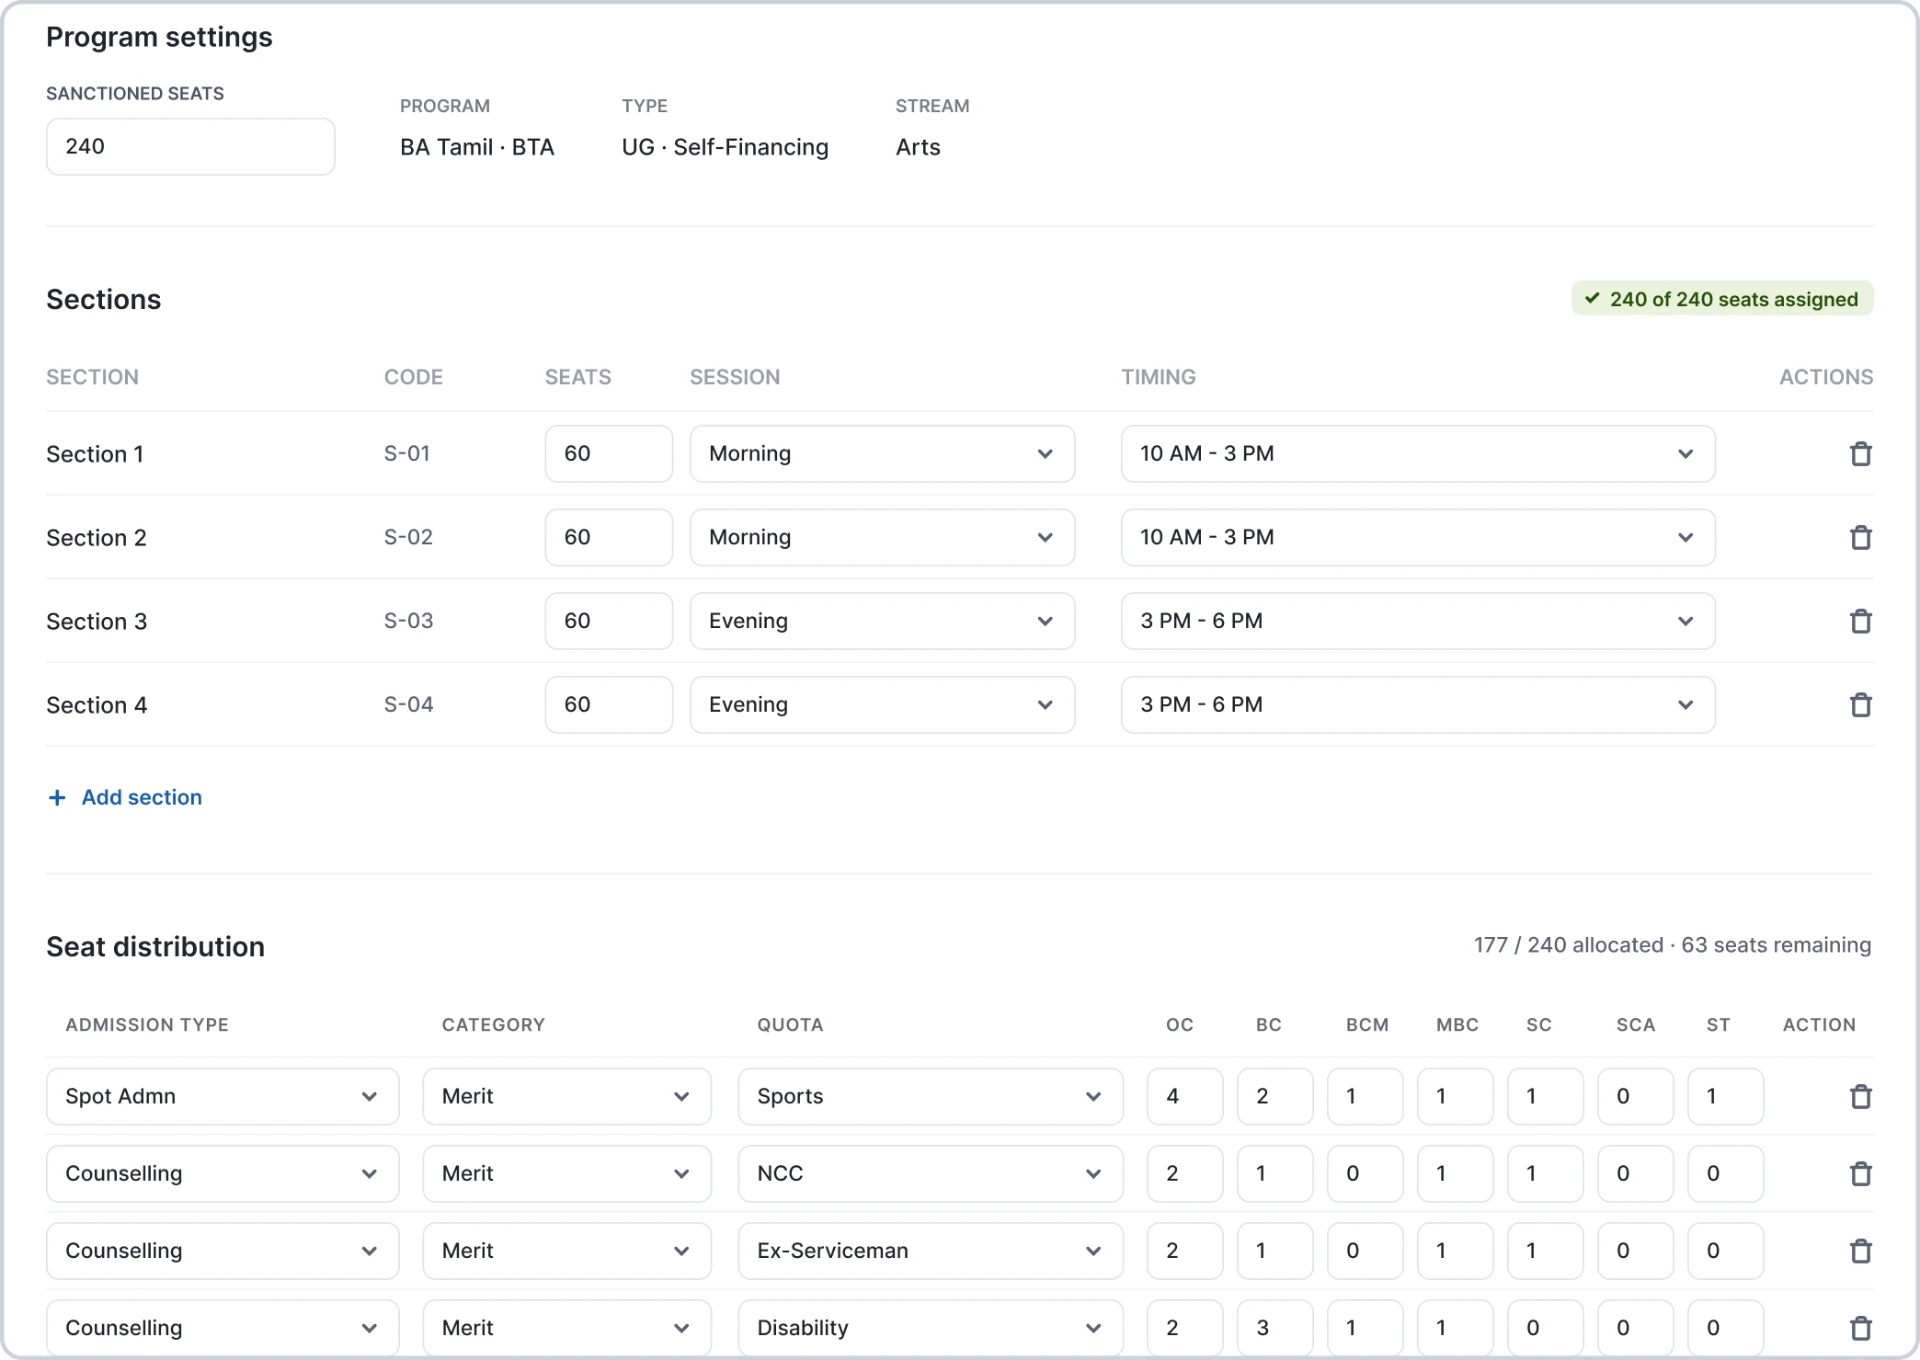This screenshot has height=1360, width=1920.
Task: Click the UG · Self-Financing type value
Action: (x=725, y=147)
